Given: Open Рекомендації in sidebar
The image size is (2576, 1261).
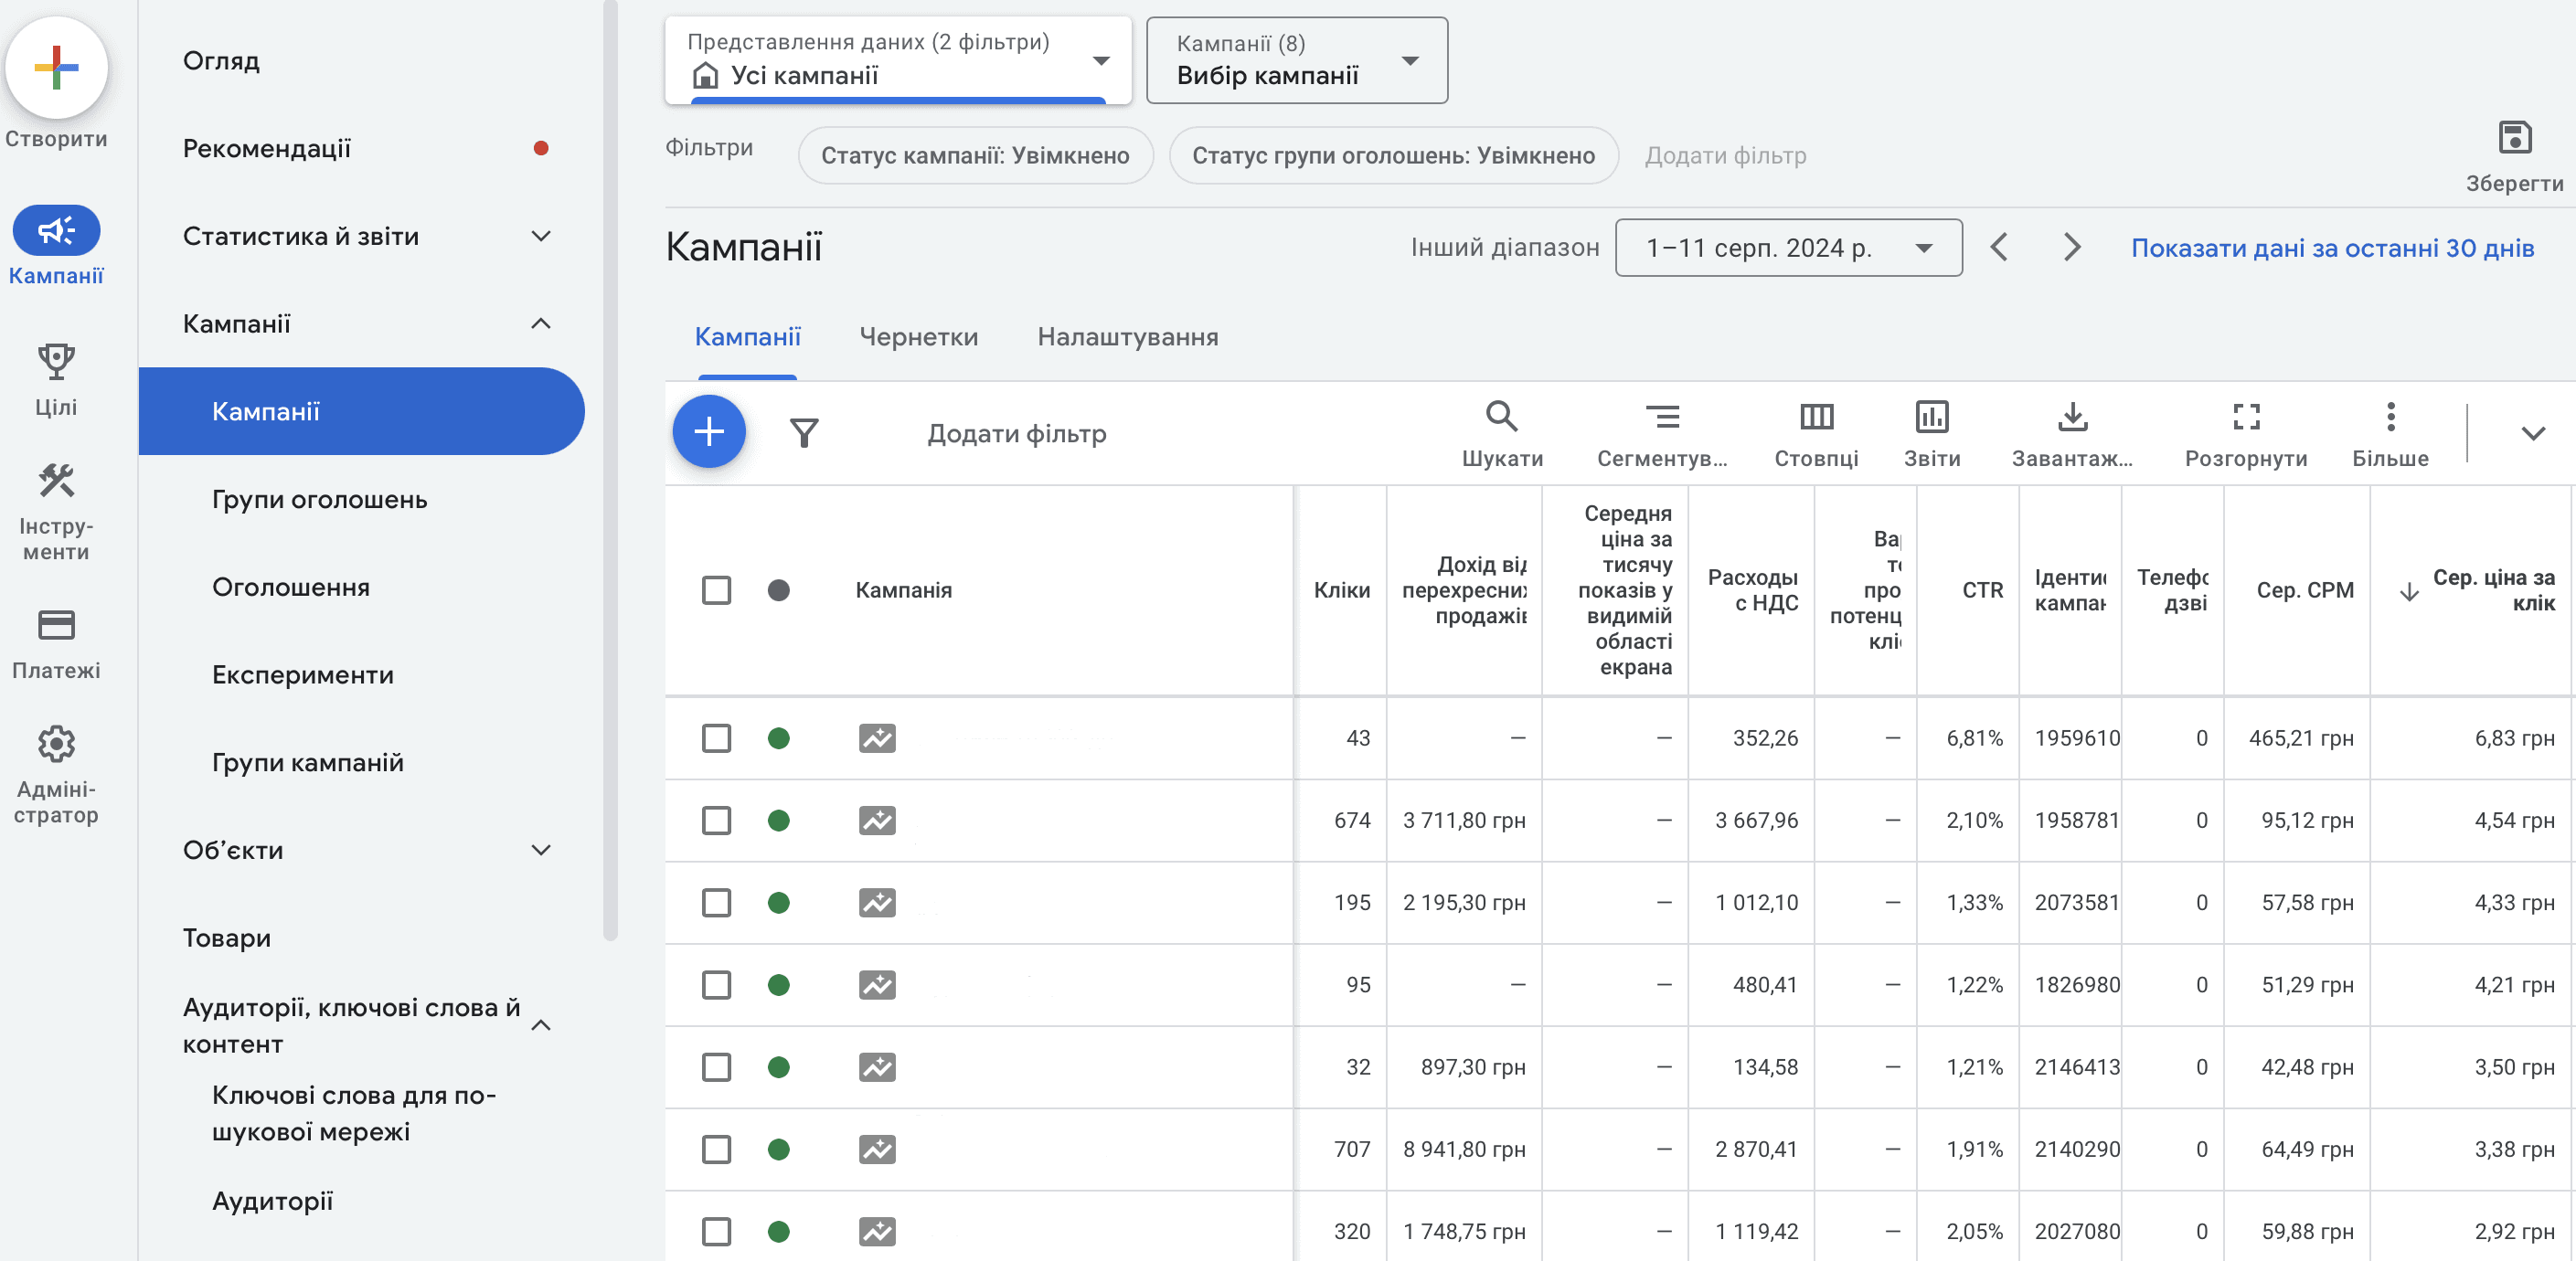Looking at the screenshot, I should pos(267,148).
